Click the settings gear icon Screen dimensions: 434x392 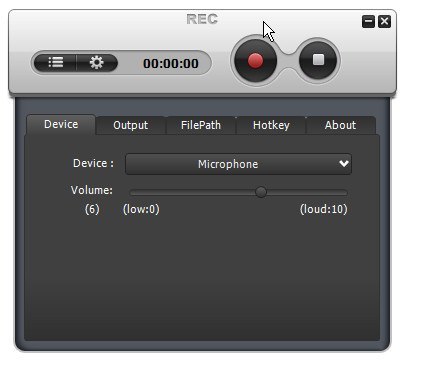[x=97, y=63]
